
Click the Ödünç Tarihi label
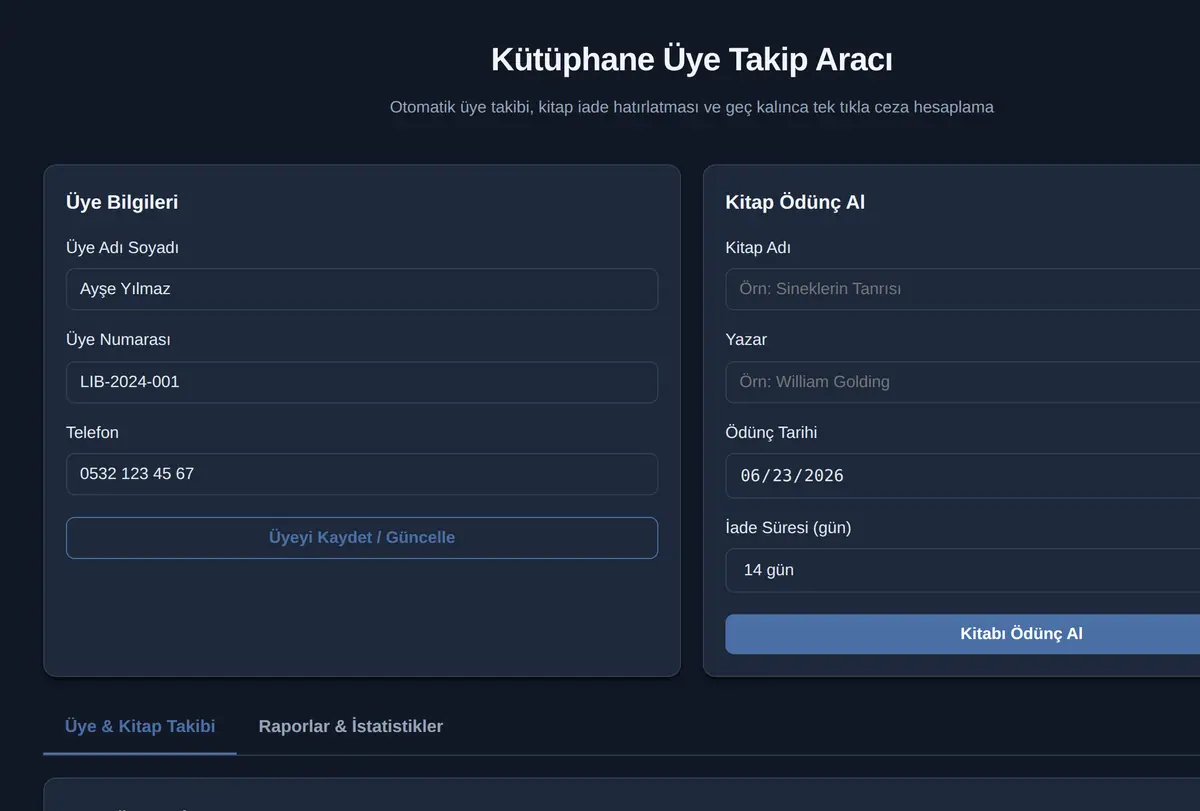pyautogui.click(x=771, y=432)
